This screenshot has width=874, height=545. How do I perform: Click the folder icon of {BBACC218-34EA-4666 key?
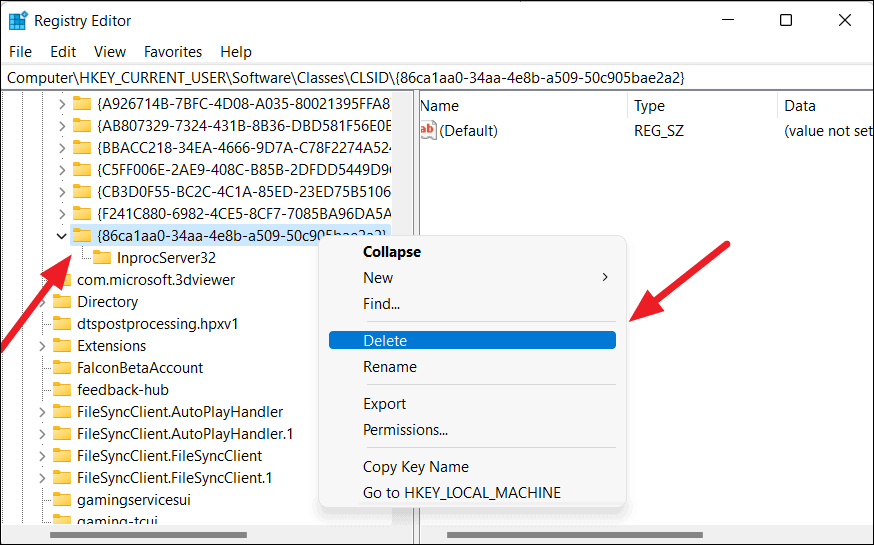82,148
